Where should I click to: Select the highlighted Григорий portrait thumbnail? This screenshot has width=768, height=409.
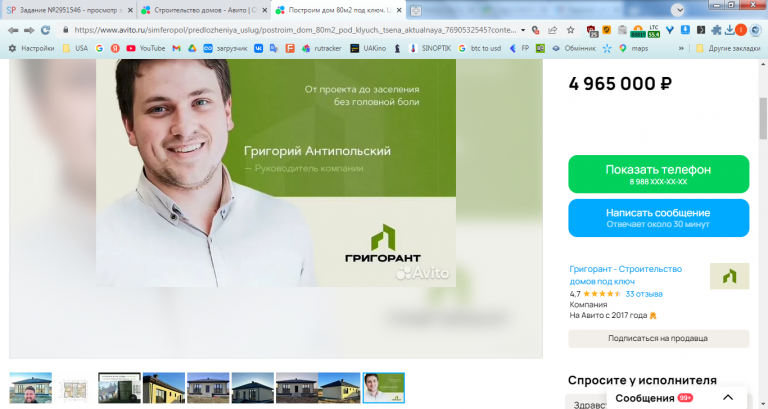(384, 387)
